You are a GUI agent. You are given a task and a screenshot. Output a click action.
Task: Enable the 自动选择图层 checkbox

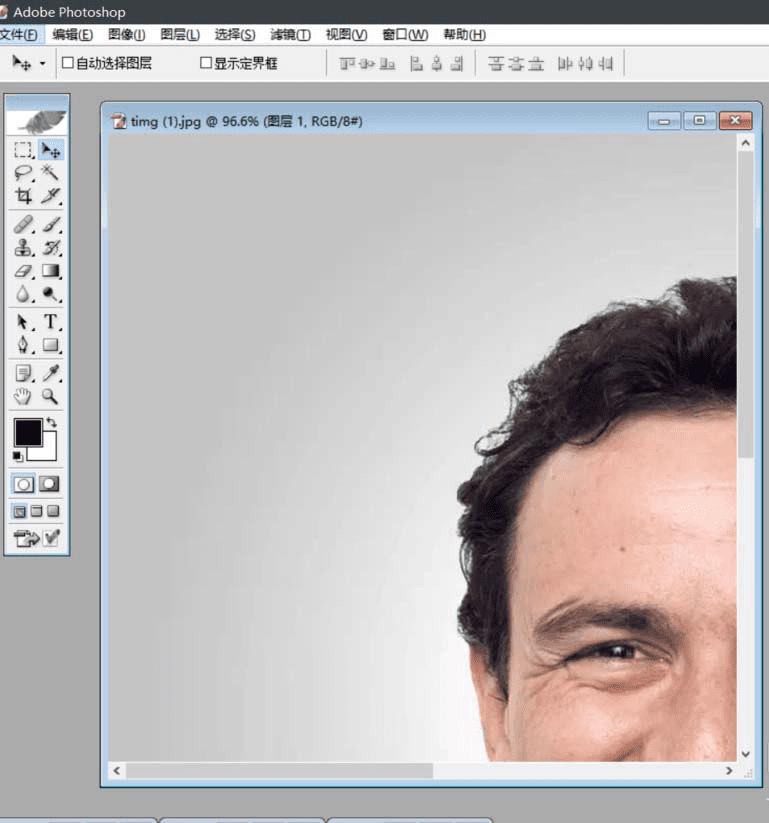(x=68, y=63)
